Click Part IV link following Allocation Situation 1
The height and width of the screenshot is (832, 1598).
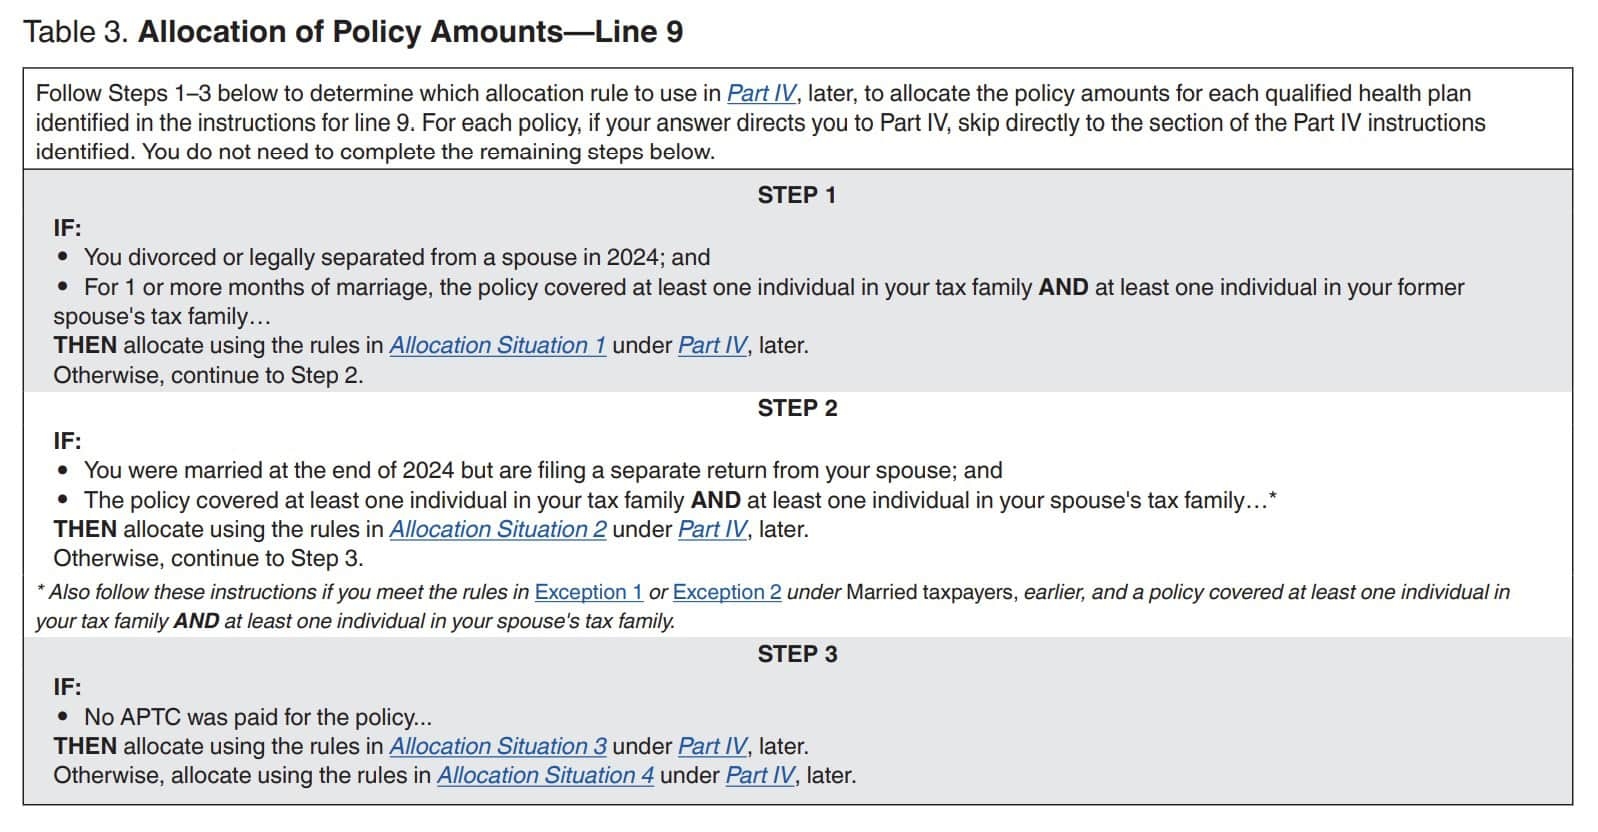pos(712,346)
